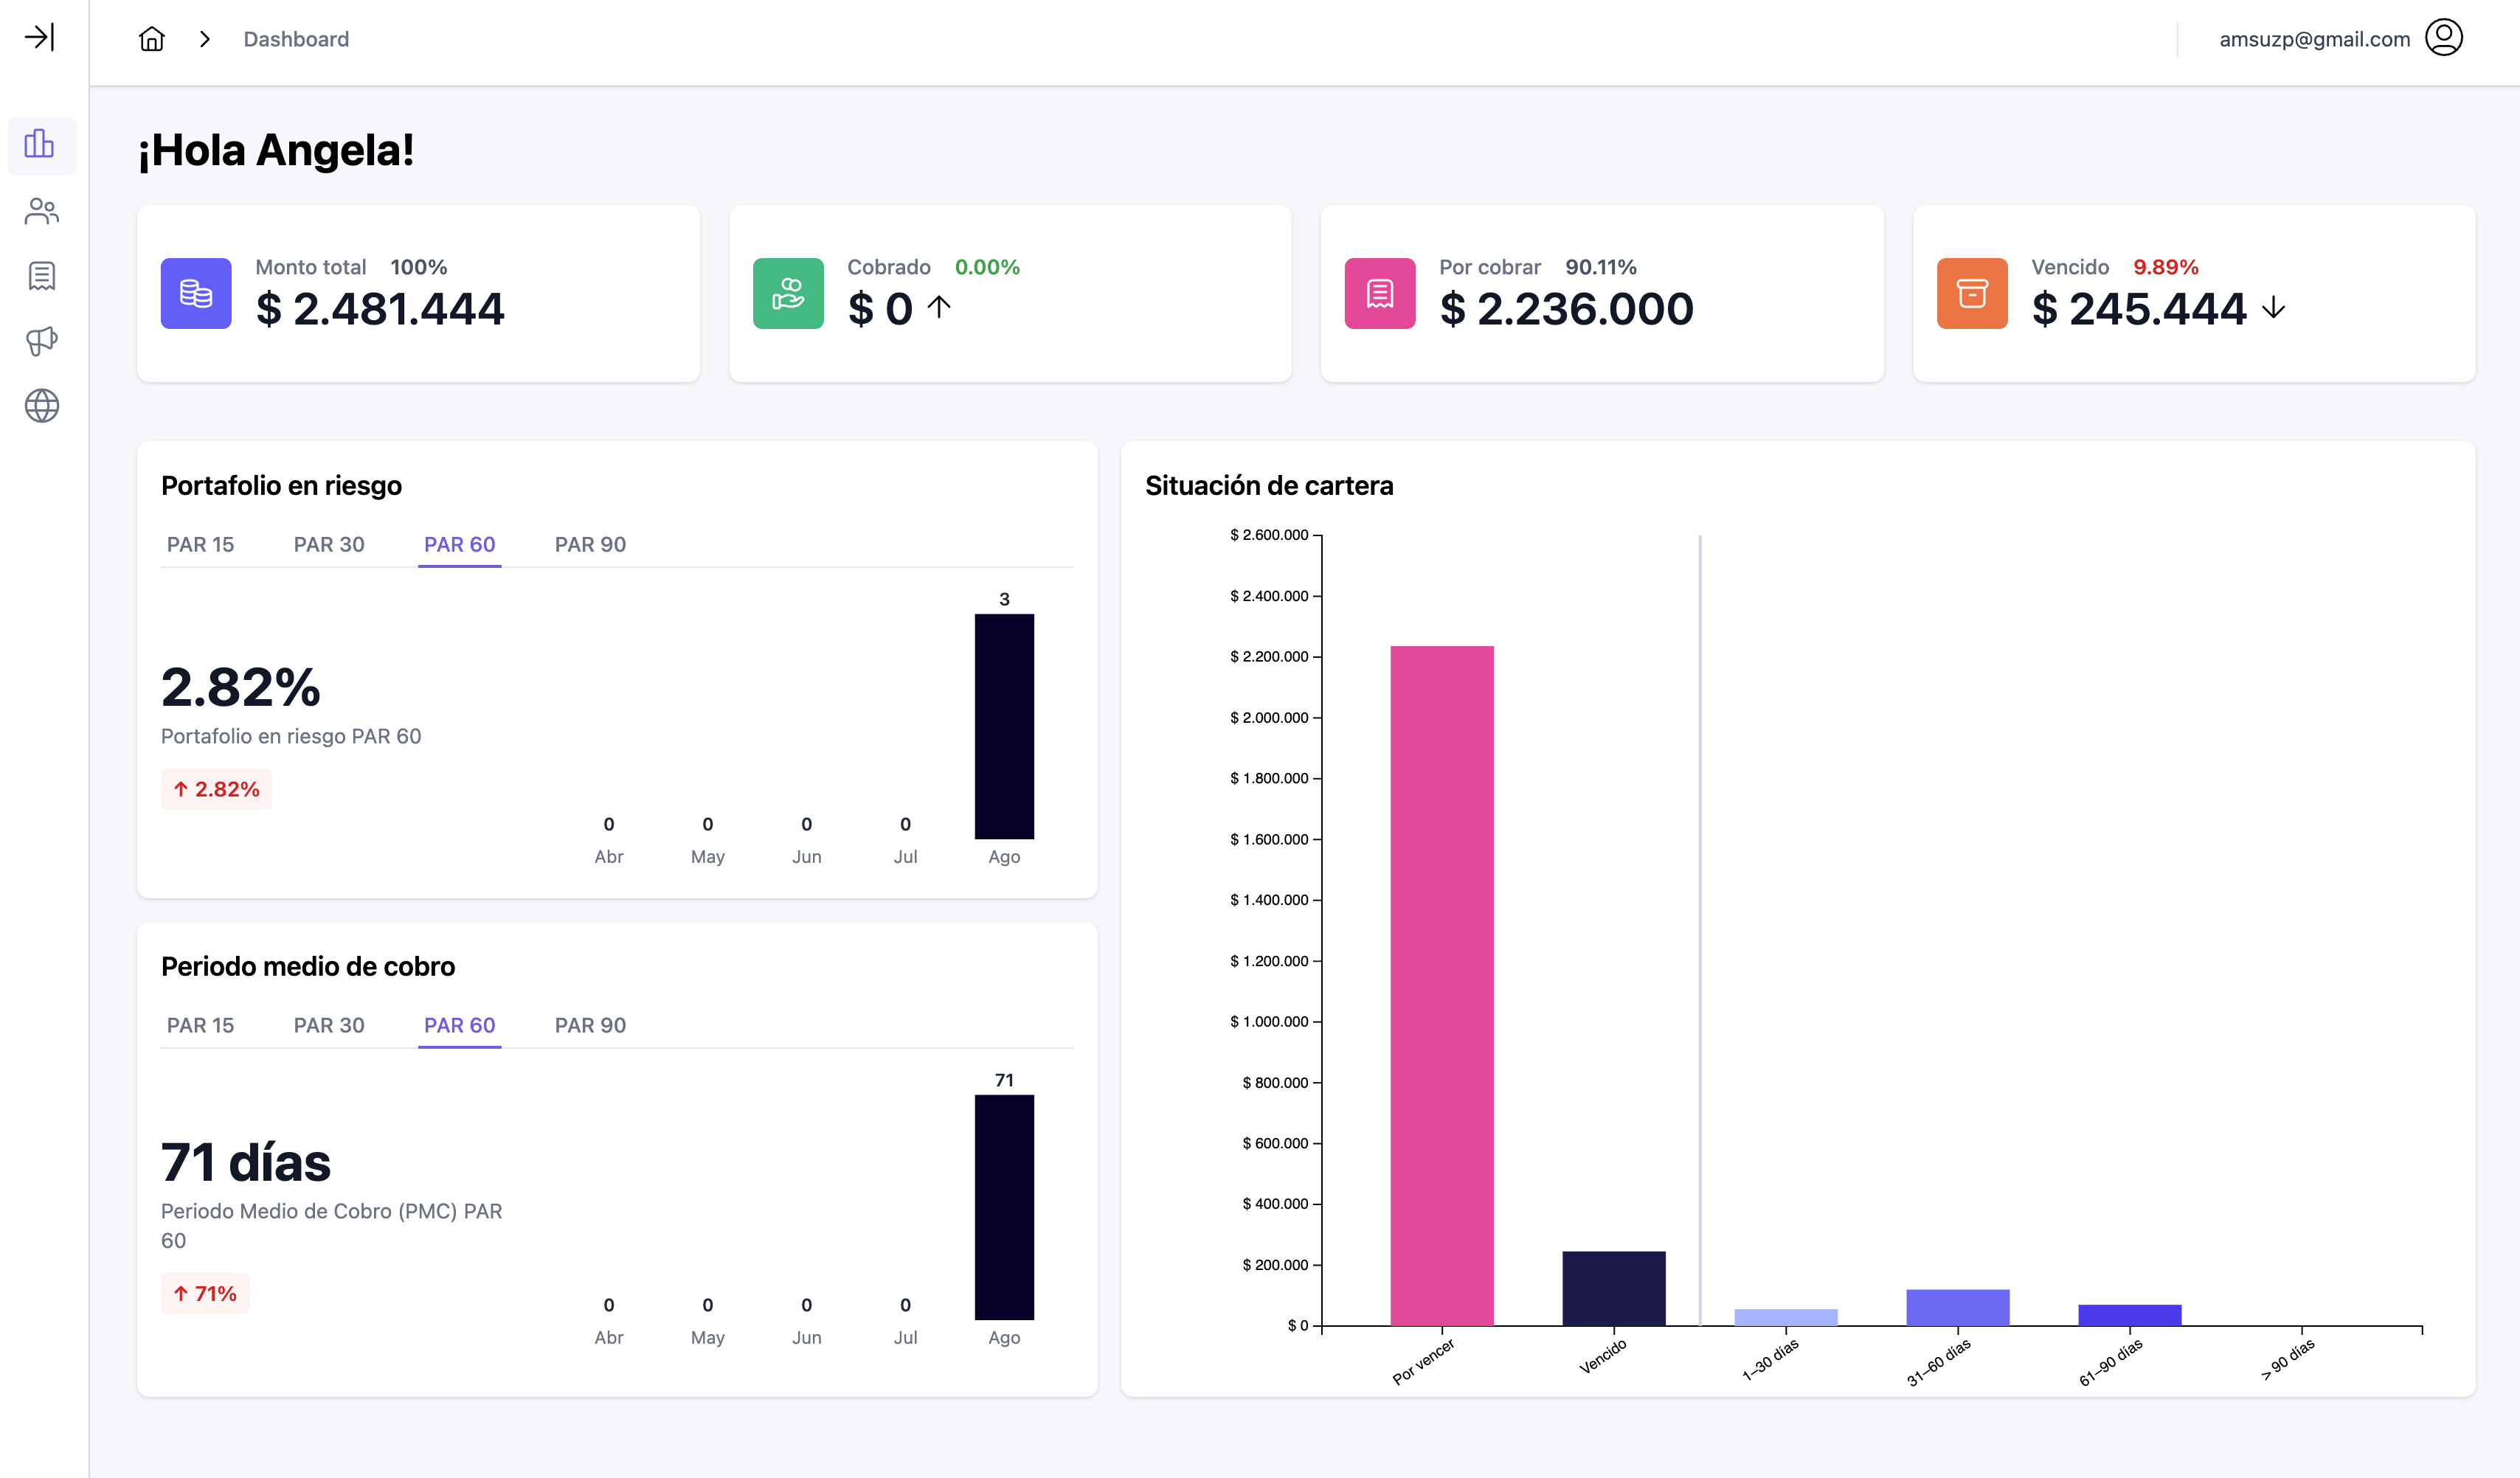The width and height of the screenshot is (2520, 1478).
Task: Open the megaphone campaigns sidebar icon
Action: (x=41, y=341)
